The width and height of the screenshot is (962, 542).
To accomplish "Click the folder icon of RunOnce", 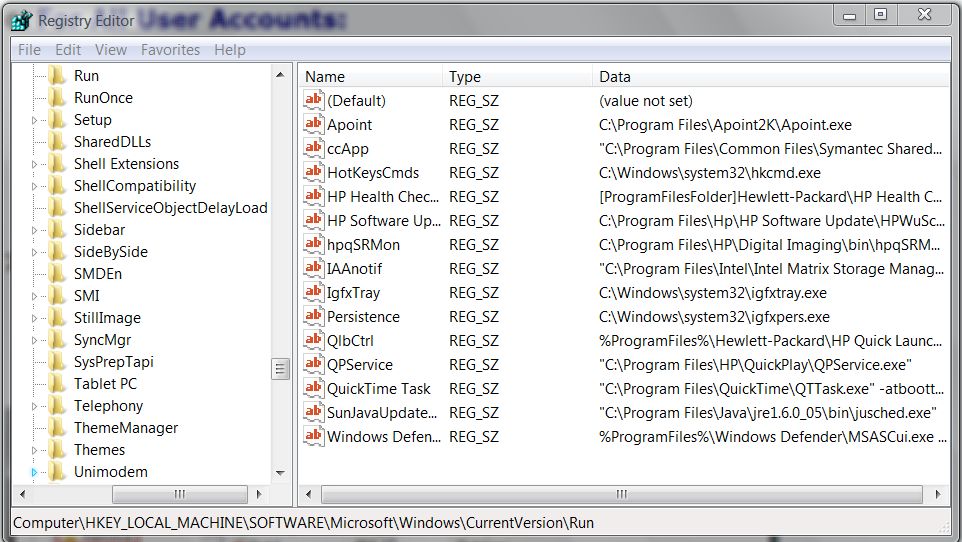I will 57,97.
